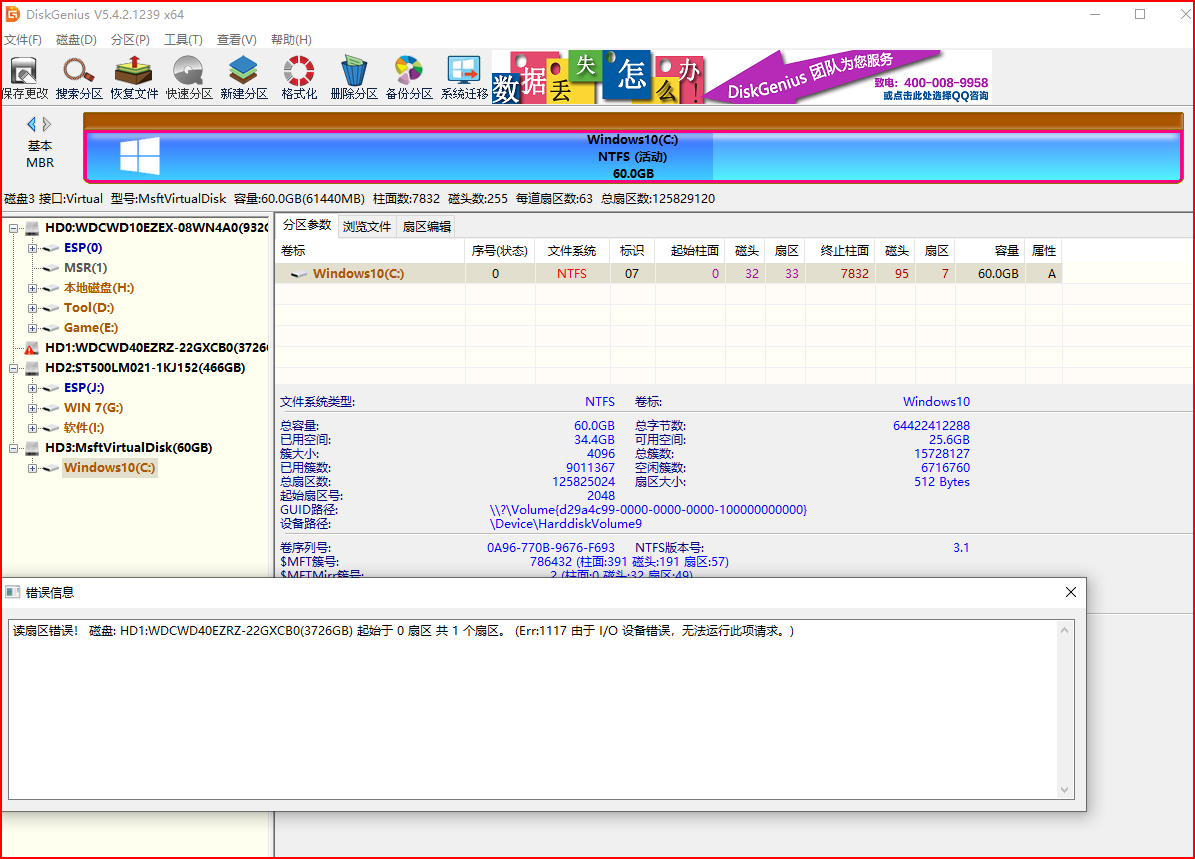This screenshot has height=859, width=1195.
Task: Open the 分区(P) menu
Action: [x=130, y=40]
